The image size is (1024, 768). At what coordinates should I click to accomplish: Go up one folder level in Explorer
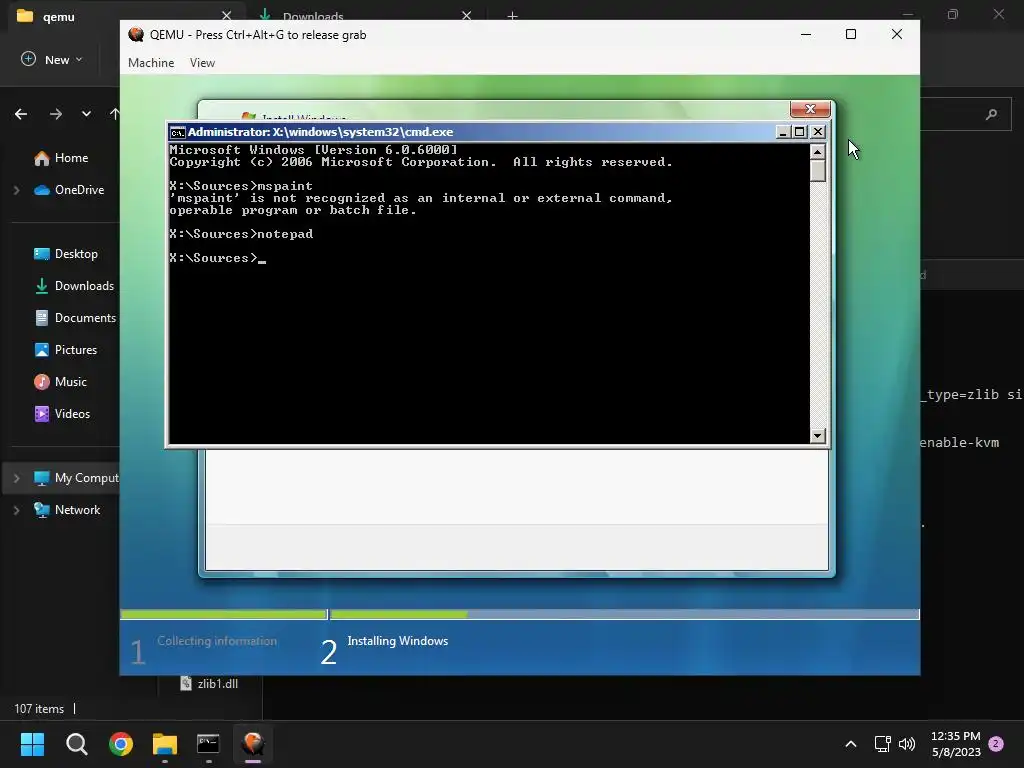tap(115, 114)
